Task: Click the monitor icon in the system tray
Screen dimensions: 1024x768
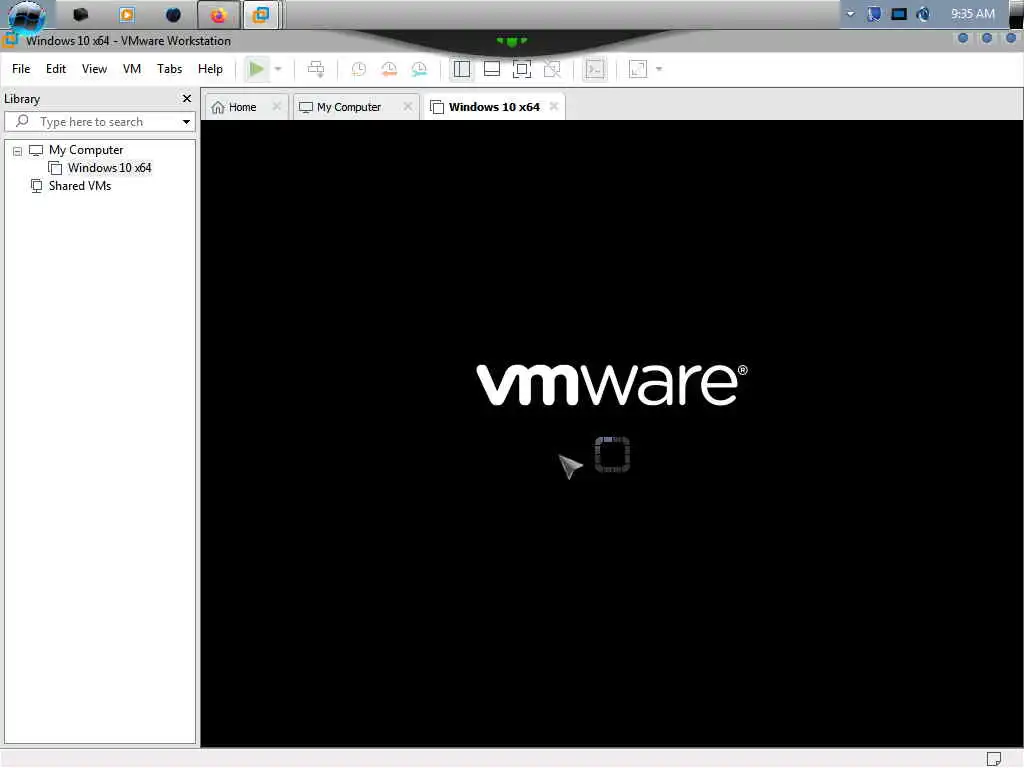Action: [x=899, y=14]
